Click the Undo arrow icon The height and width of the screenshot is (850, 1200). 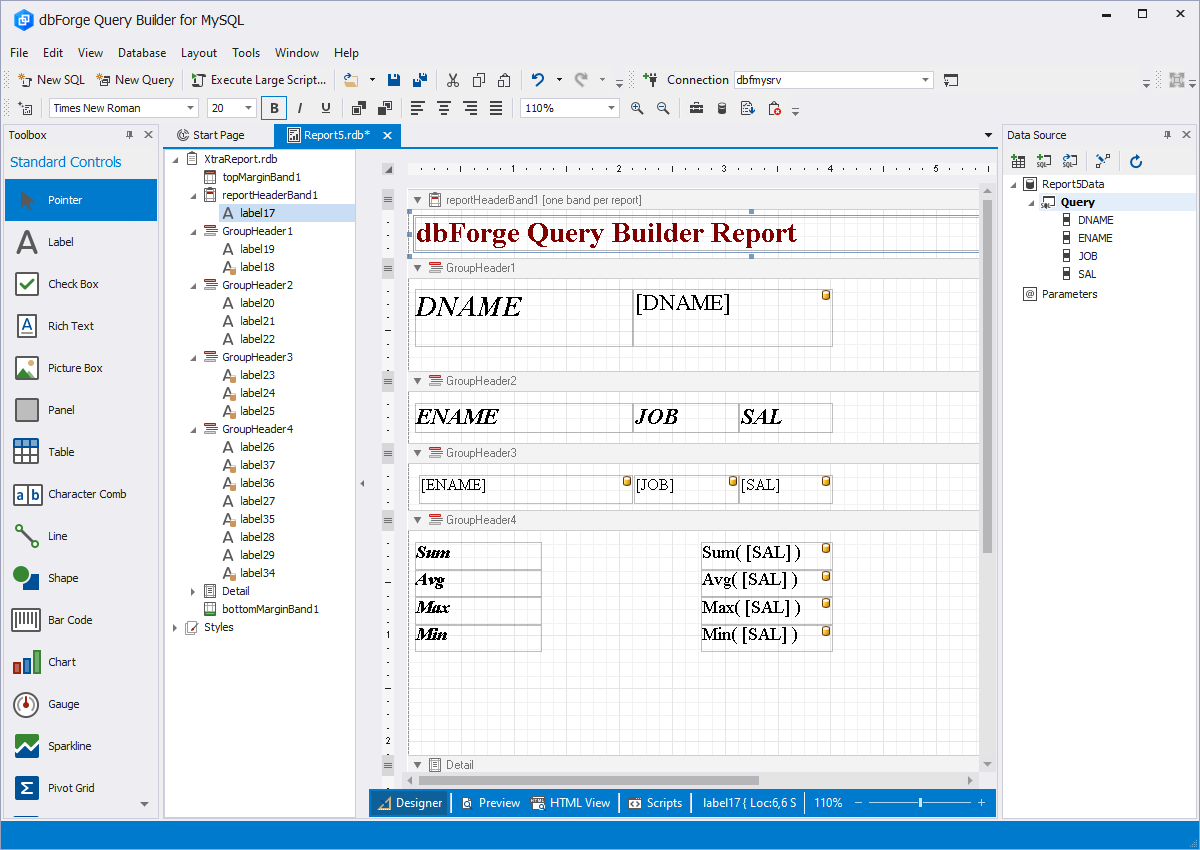538,80
